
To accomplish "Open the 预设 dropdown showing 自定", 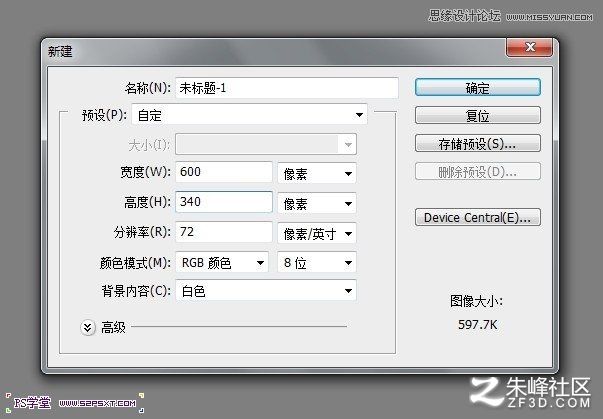I will coord(249,115).
